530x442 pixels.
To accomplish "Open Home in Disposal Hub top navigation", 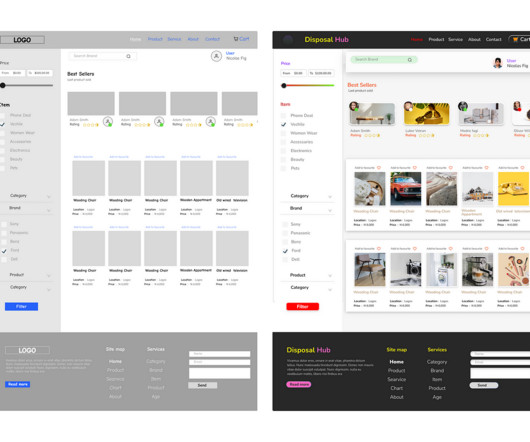I will 416,40.
